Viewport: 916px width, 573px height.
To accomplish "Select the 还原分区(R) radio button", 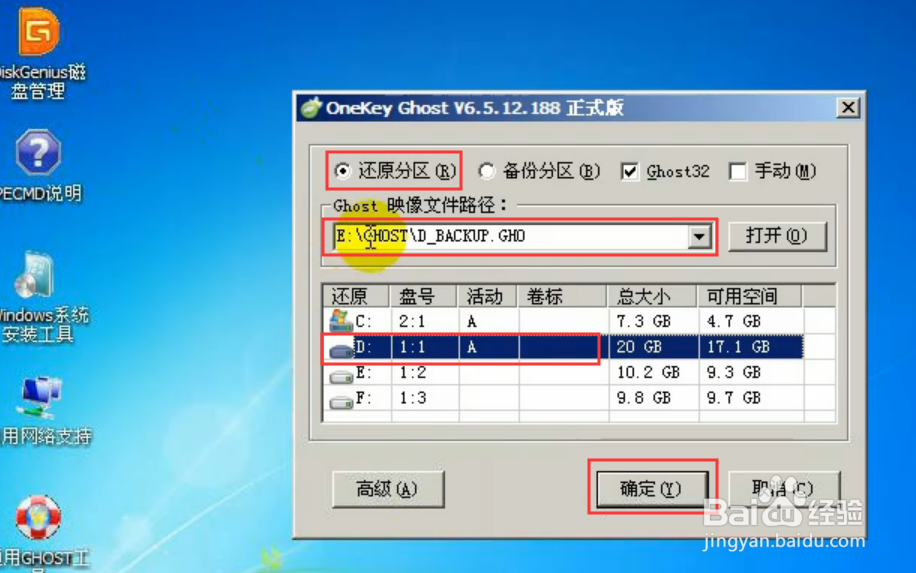I will [x=343, y=171].
